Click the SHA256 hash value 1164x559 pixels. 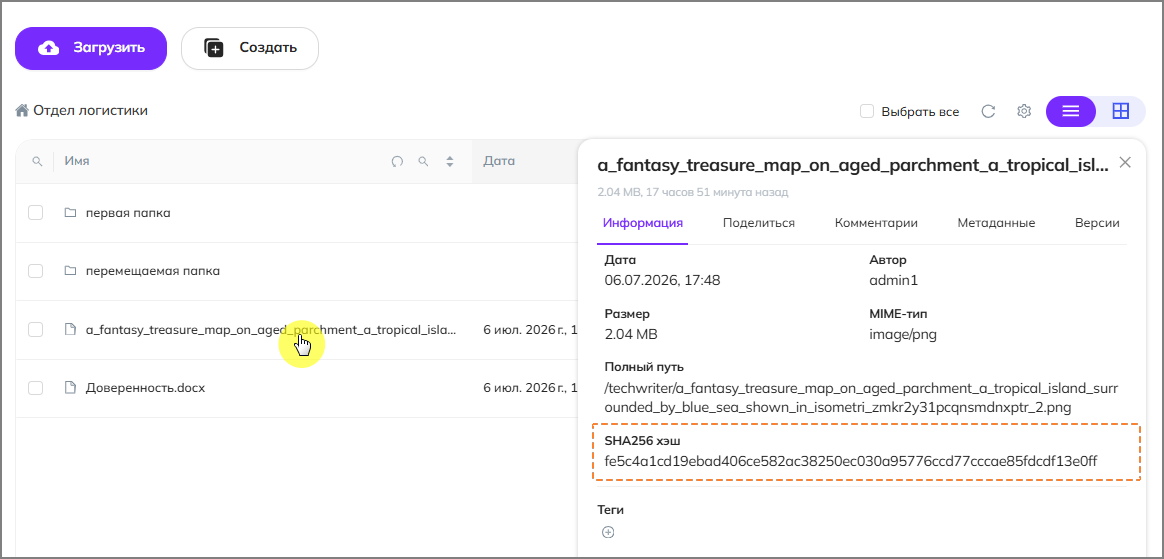click(x=851, y=462)
